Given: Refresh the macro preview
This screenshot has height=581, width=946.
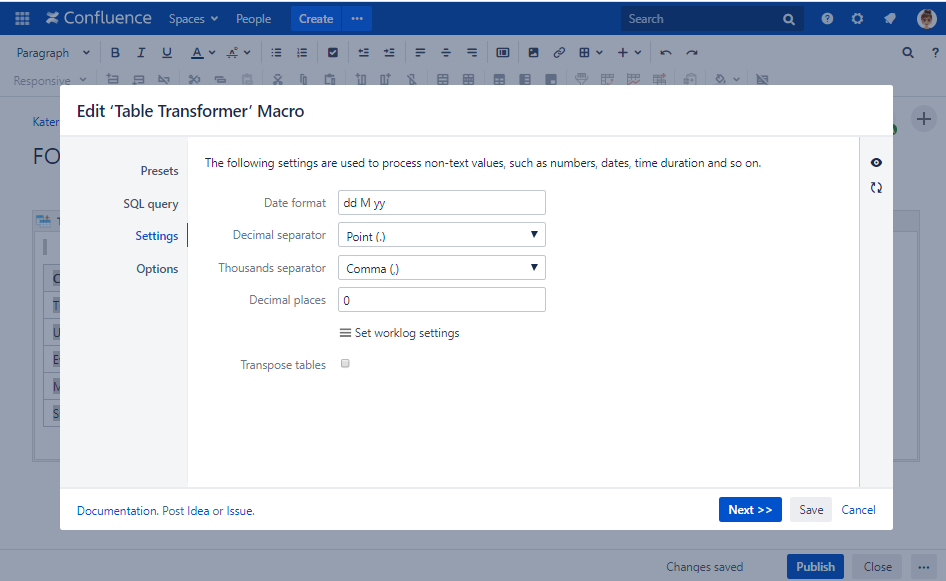Looking at the screenshot, I should tap(876, 187).
